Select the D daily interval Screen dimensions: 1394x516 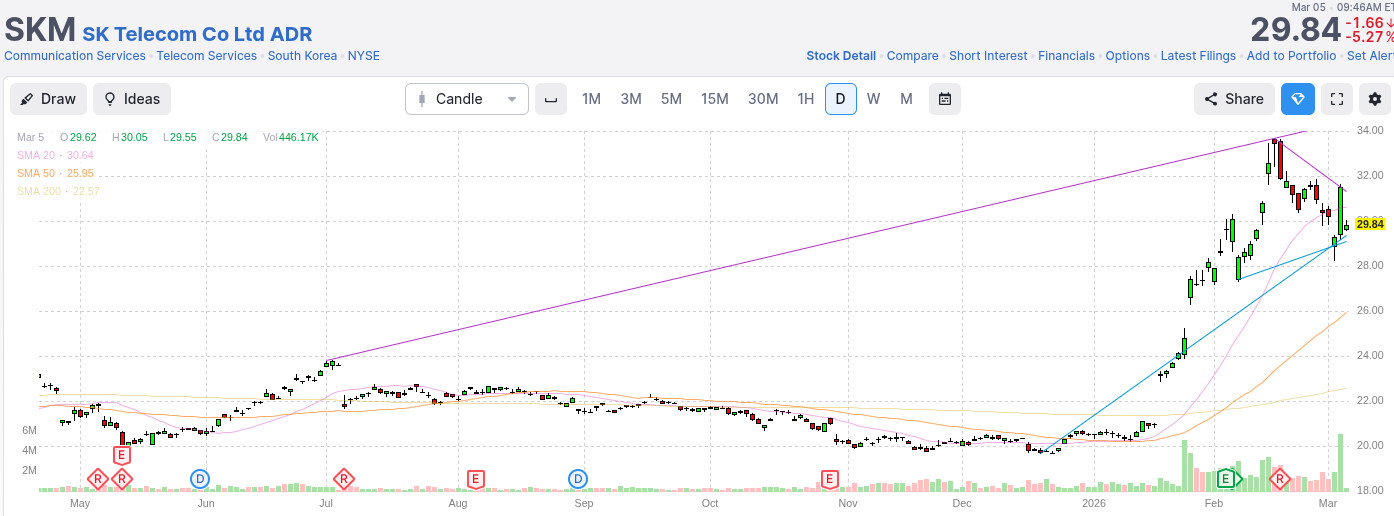pos(841,99)
